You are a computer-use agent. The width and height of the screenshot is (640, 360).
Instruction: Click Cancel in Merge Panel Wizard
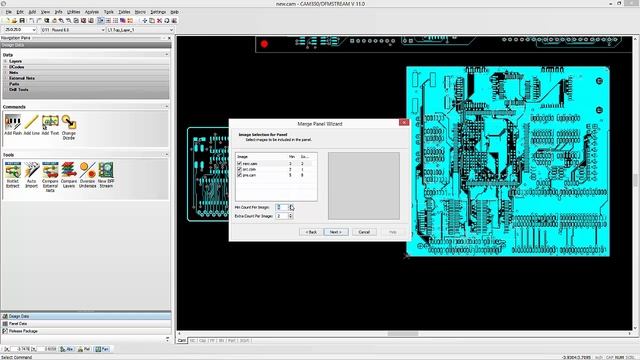364,232
